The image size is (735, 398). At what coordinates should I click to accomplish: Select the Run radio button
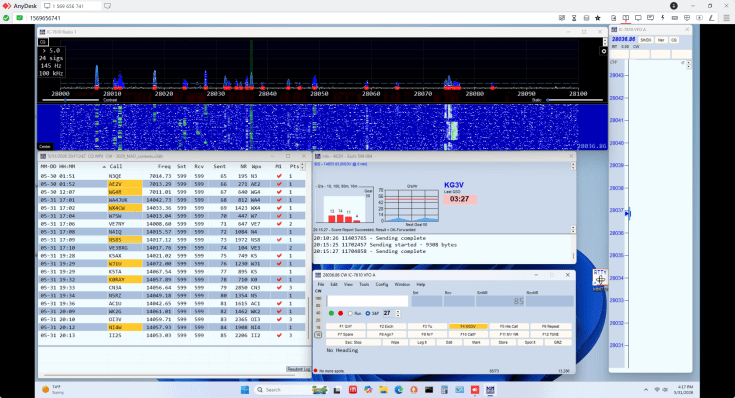click(x=350, y=313)
